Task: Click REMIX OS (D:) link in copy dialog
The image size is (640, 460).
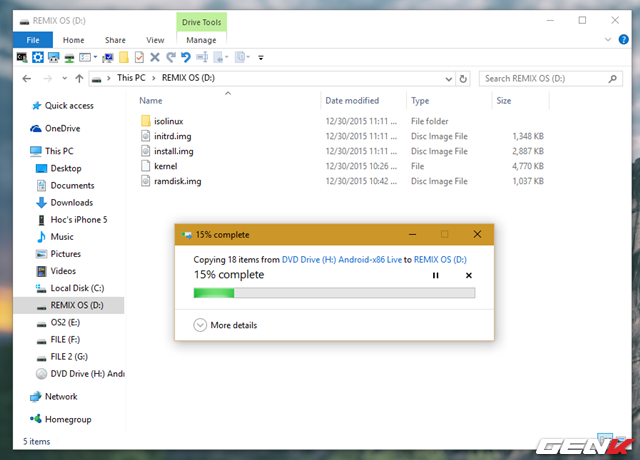Action: (440, 260)
